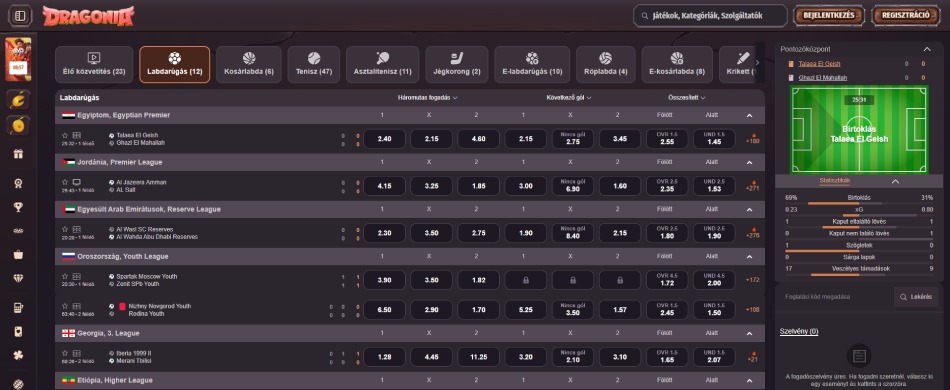950x390 pixels.
Task: Click the Dragonia logo
Action: (88, 16)
